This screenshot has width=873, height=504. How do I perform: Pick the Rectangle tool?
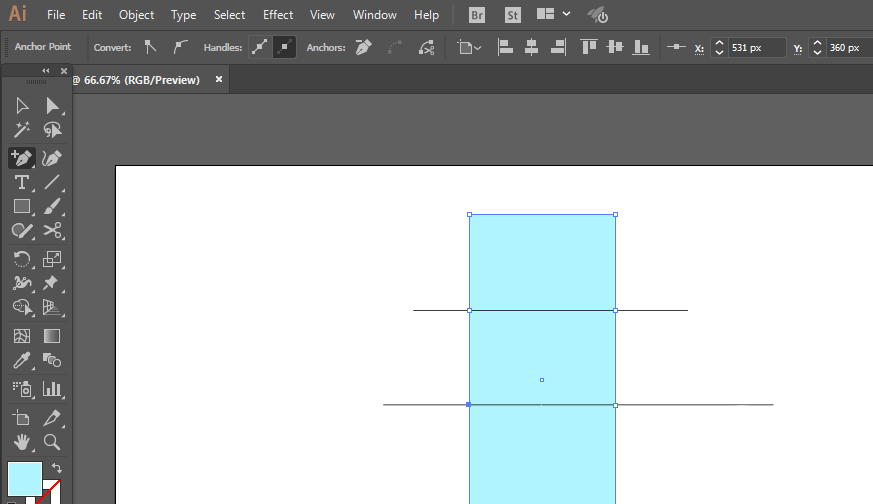coord(21,207)
